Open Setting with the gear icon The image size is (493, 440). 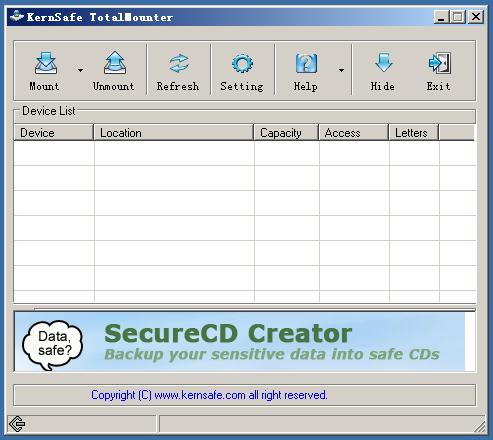242,63
